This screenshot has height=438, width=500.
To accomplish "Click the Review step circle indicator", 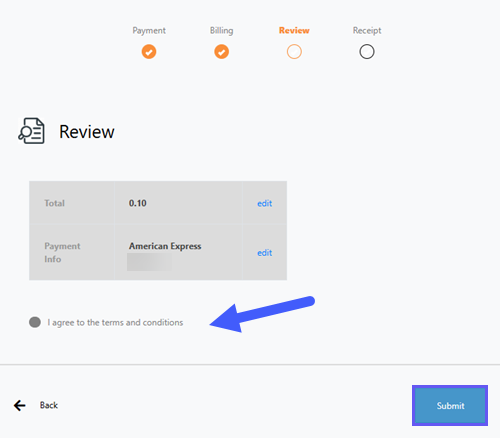I will (294, 52).
